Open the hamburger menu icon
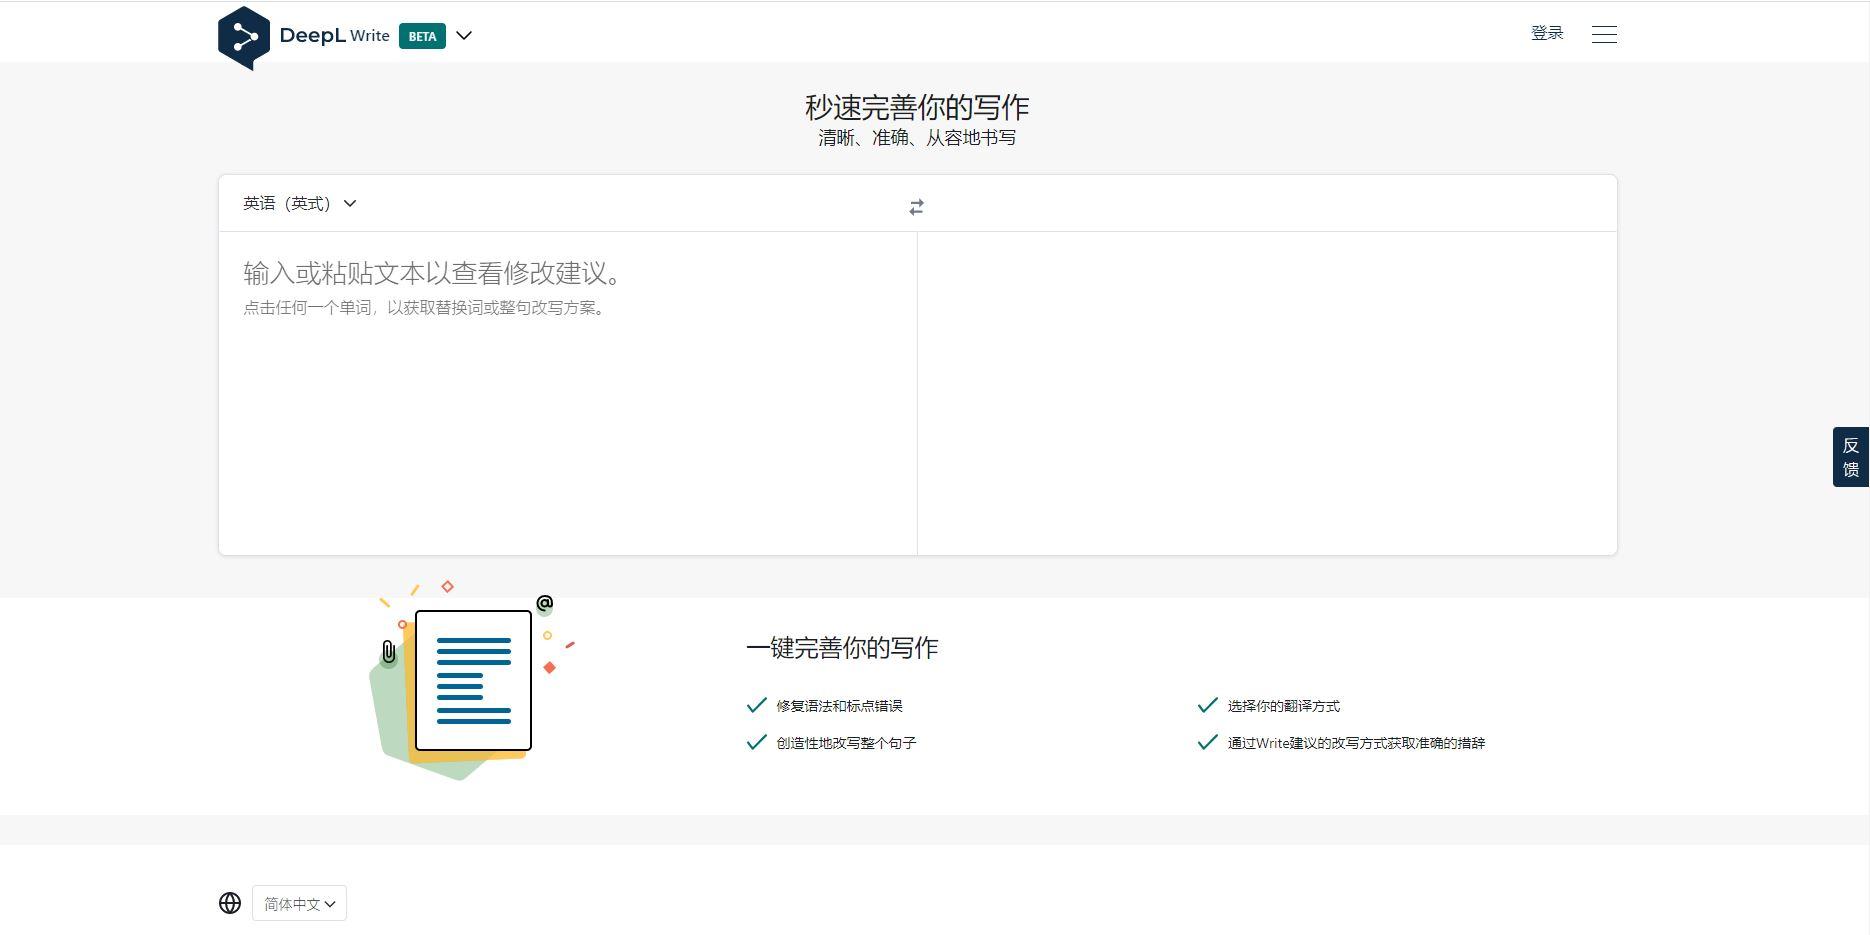The height and width of the screenshot is (935, 1870). 1604,34
